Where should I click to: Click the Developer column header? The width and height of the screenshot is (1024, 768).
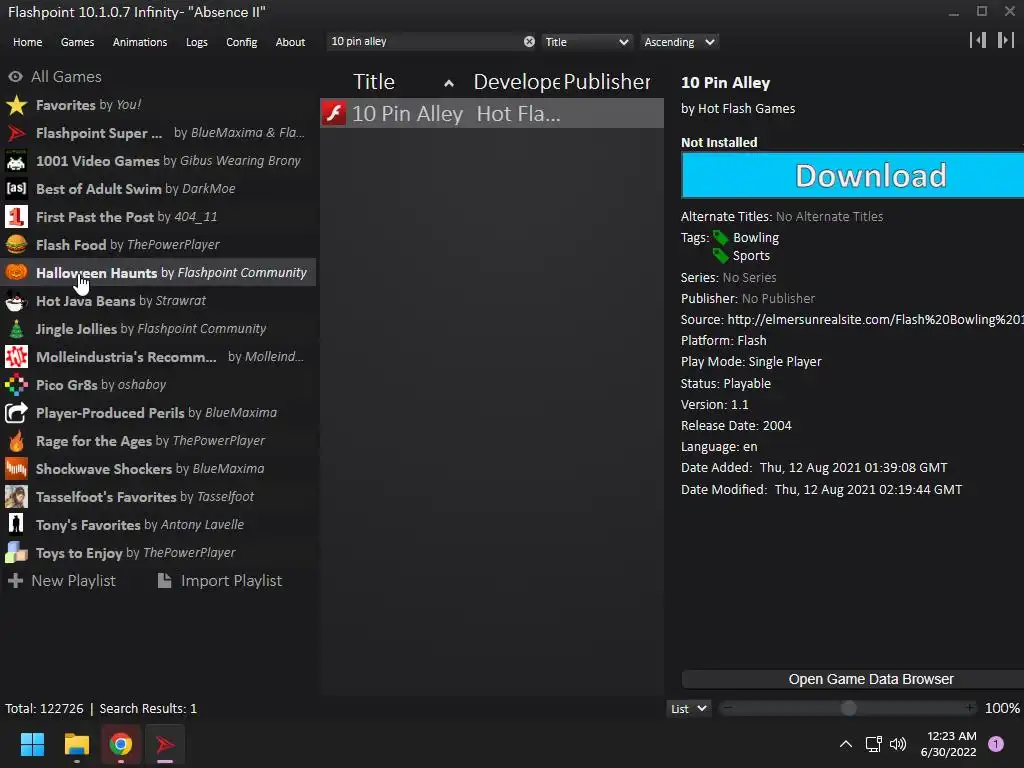pos(516,82)
